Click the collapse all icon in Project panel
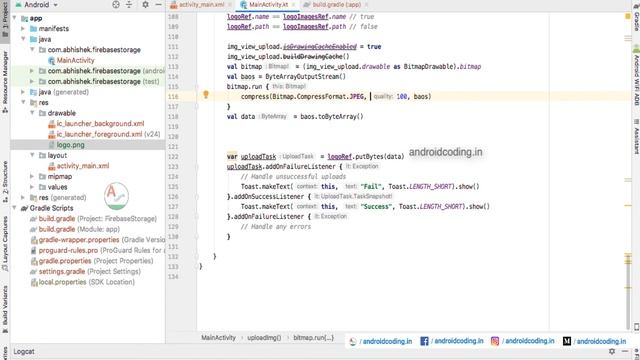640x360 pixels. click(129, 4)
